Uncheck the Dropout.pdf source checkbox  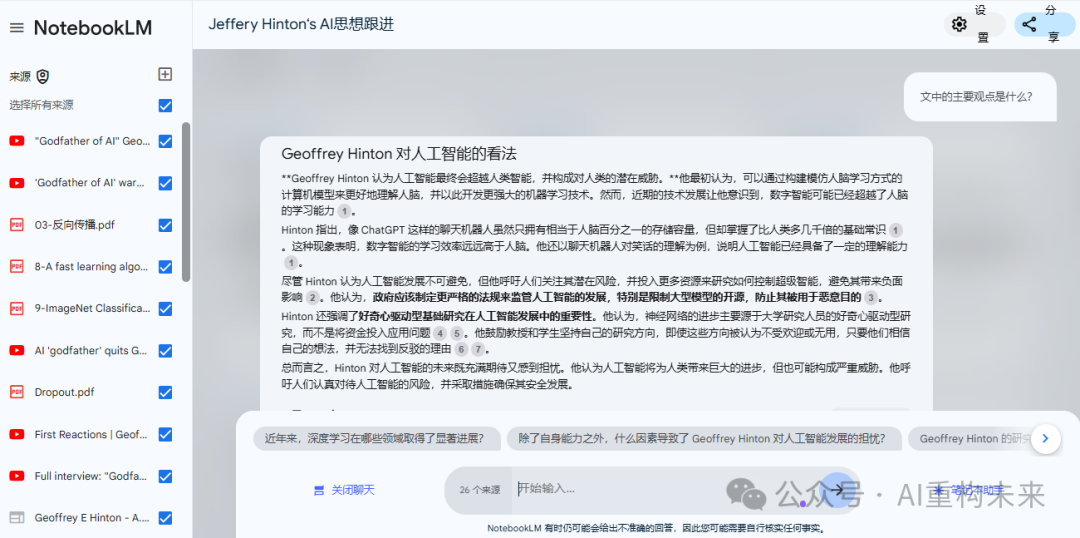pos(165,393)
